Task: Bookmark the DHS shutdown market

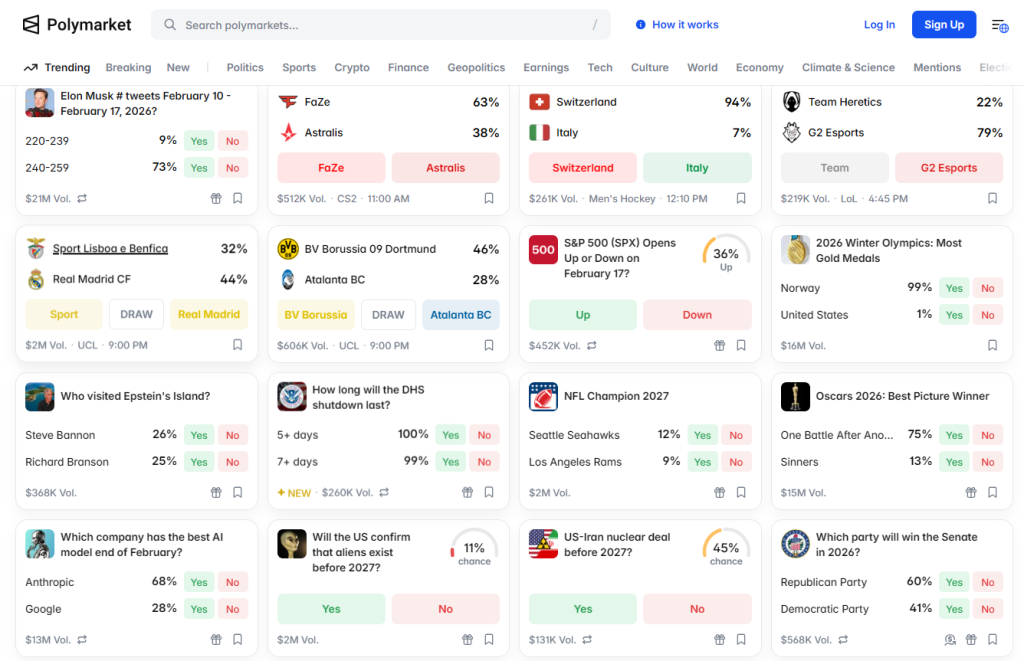Action: point(489,492)
